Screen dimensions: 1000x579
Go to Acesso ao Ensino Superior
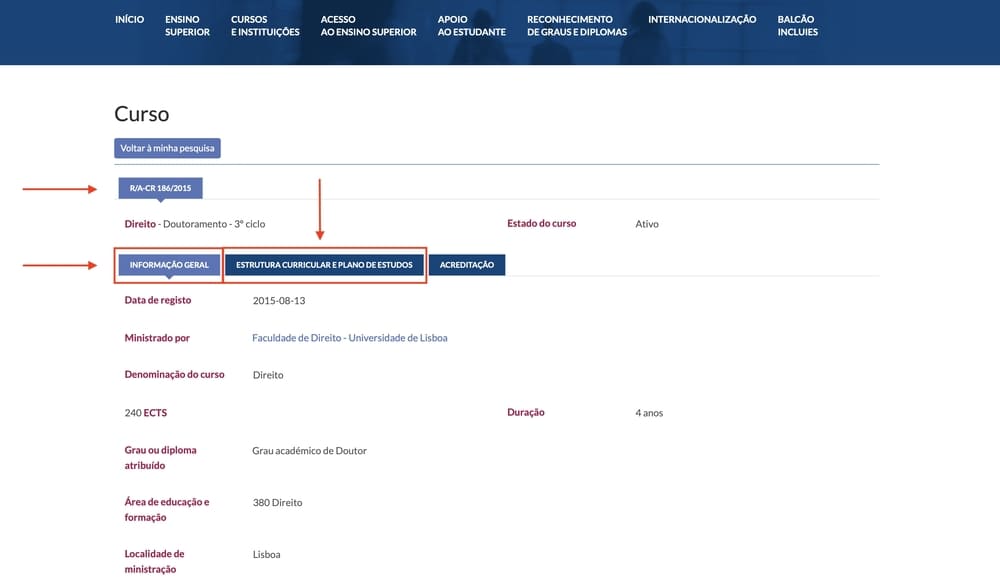368,26
